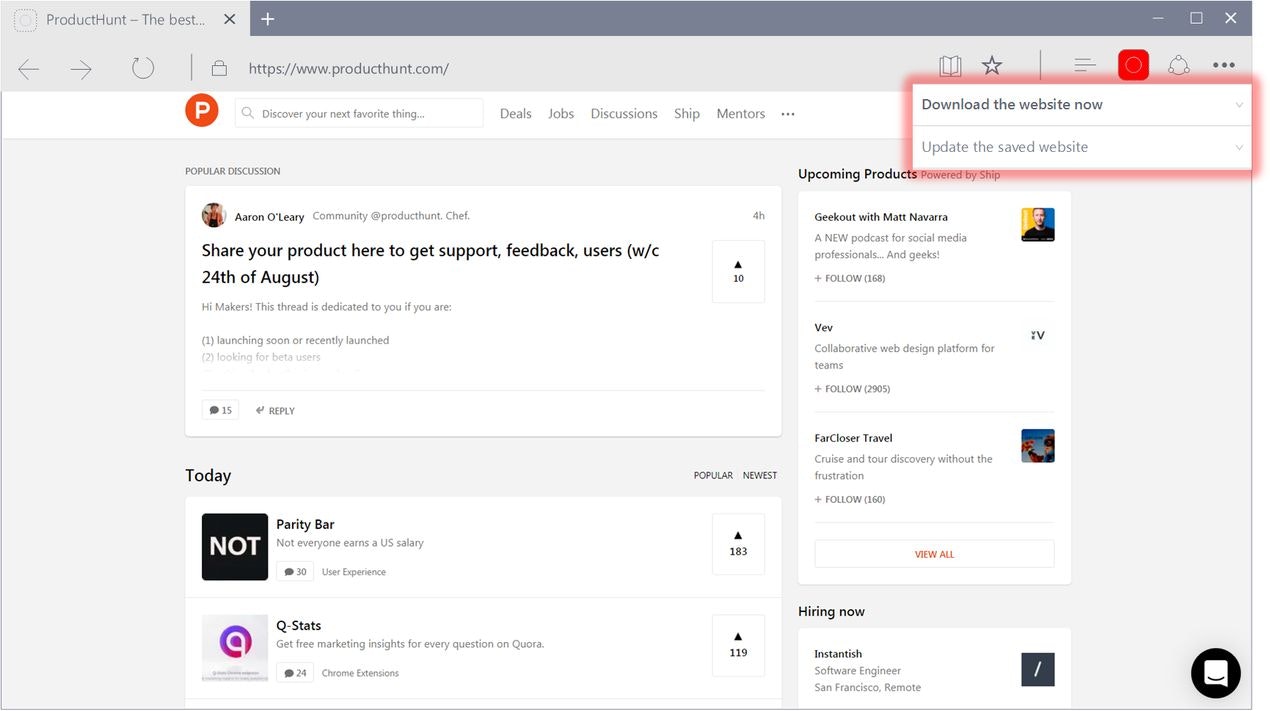1270x711 pixels.
Task: Open the Geekout with Matt Navarra thumbnail
Action: coord(1038,225)
